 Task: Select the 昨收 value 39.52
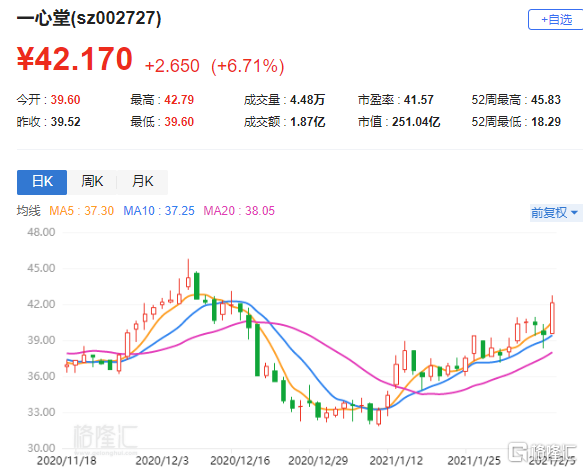[65, 122]
